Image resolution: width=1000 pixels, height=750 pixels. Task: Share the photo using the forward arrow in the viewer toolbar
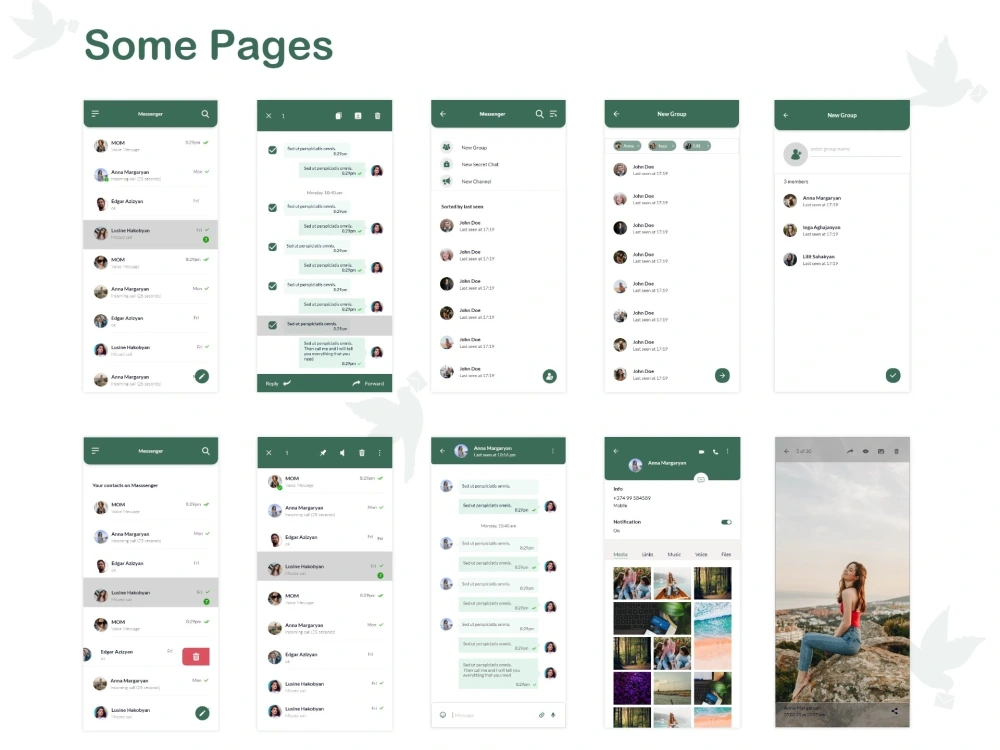(849, 451)
